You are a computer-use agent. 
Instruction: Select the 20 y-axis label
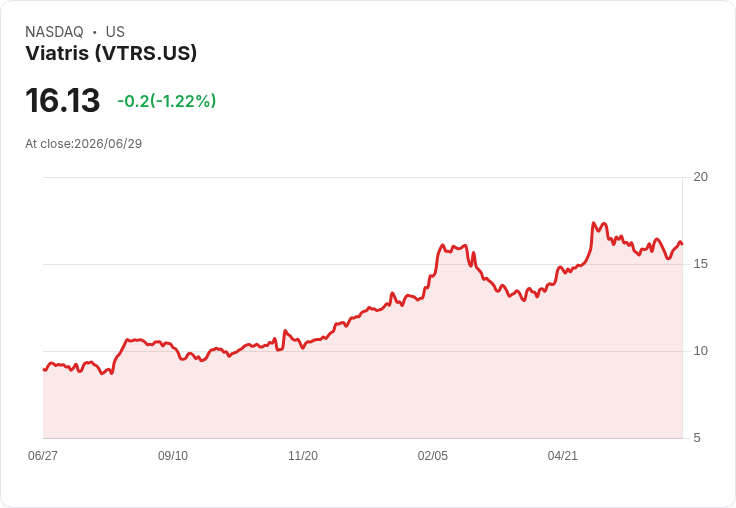[x=700, y=177]
